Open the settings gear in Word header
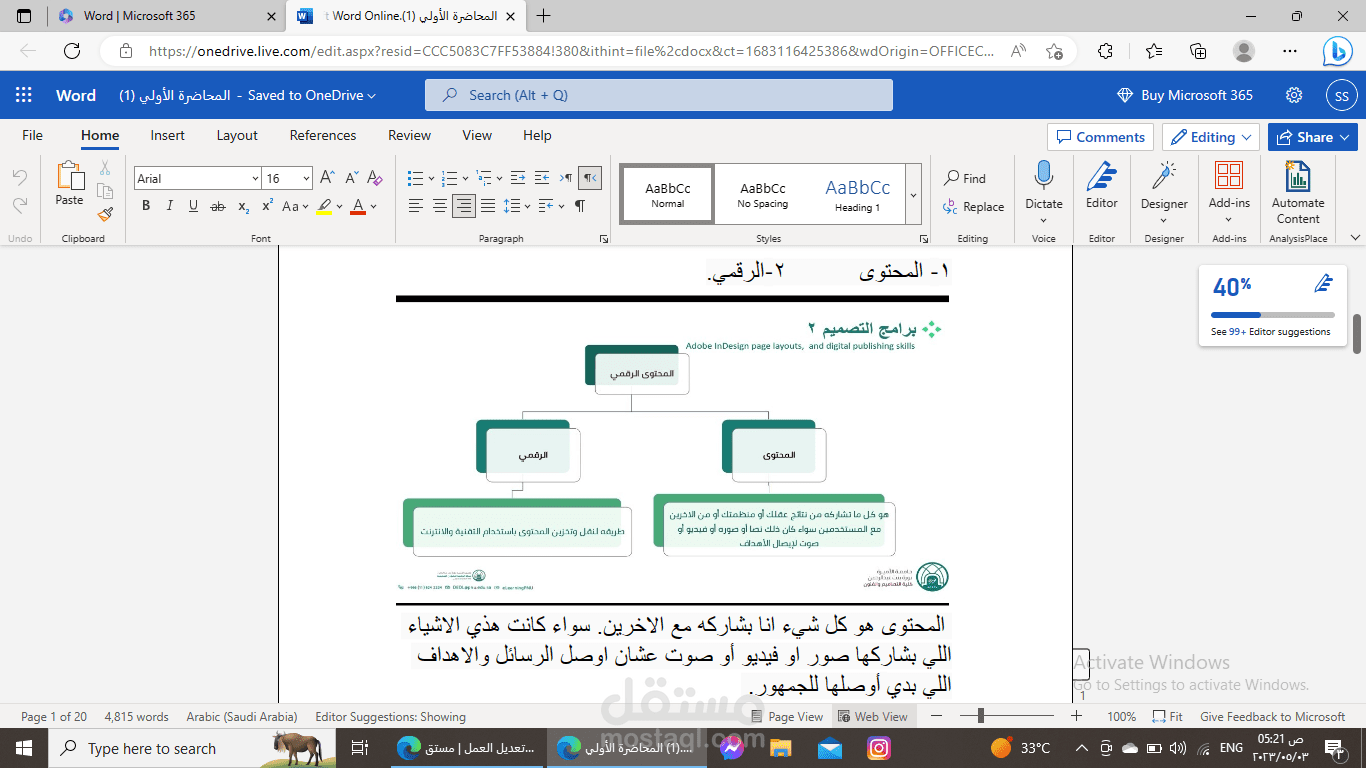This screenshot has width=1366, height=768. coord(1294,95)
